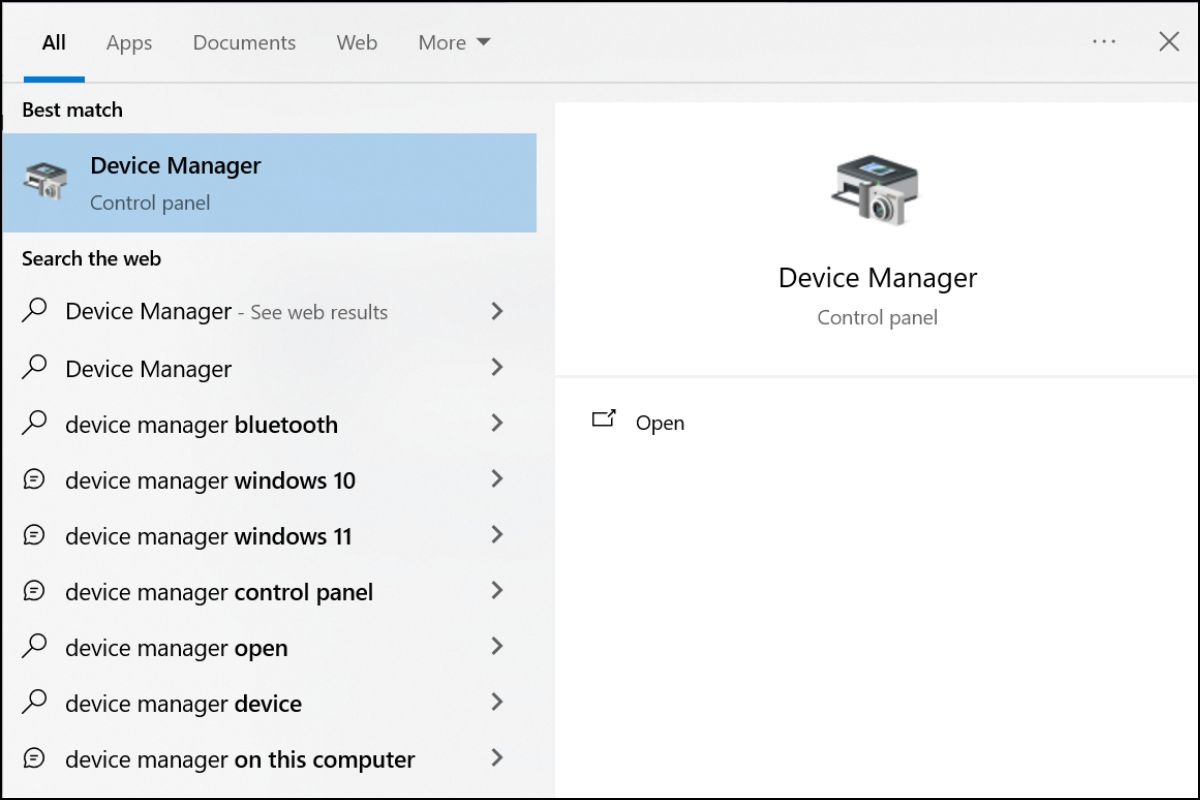Expand arrow for second 'Device Manager' web suggestion
This screenshot has width=1200, height=800.
point(497,368)
